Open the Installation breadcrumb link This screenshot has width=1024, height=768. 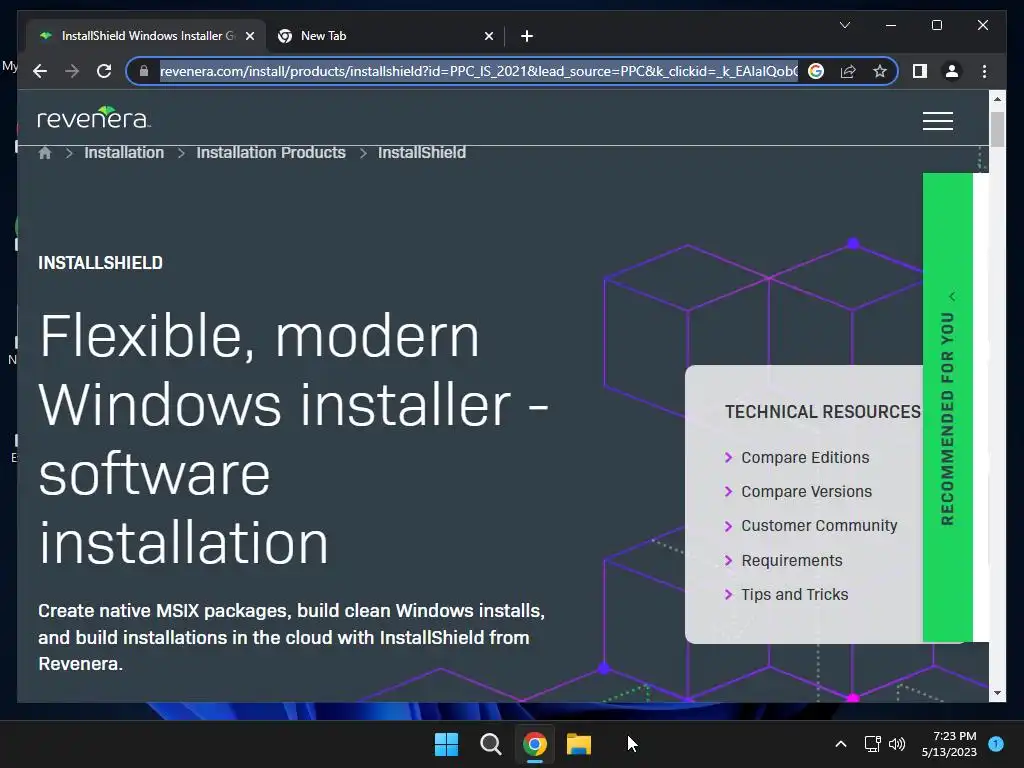point(124,153)
